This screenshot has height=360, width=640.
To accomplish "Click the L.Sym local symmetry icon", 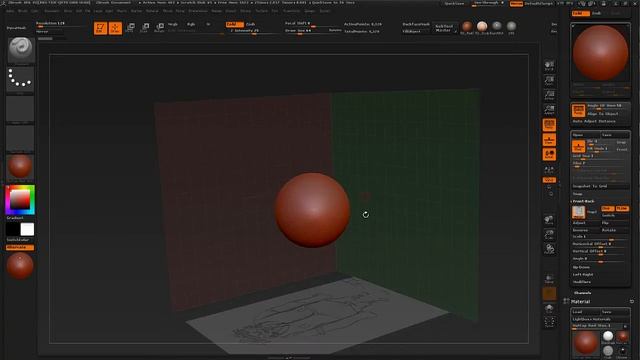I will 549,169.
